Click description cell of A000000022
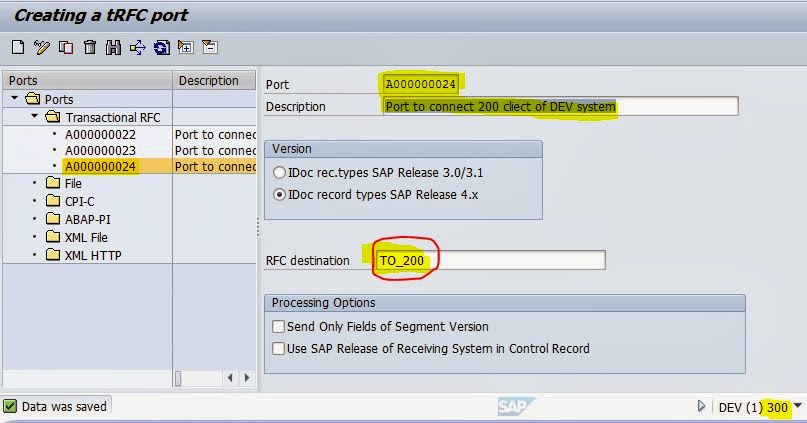 [215, 134]
